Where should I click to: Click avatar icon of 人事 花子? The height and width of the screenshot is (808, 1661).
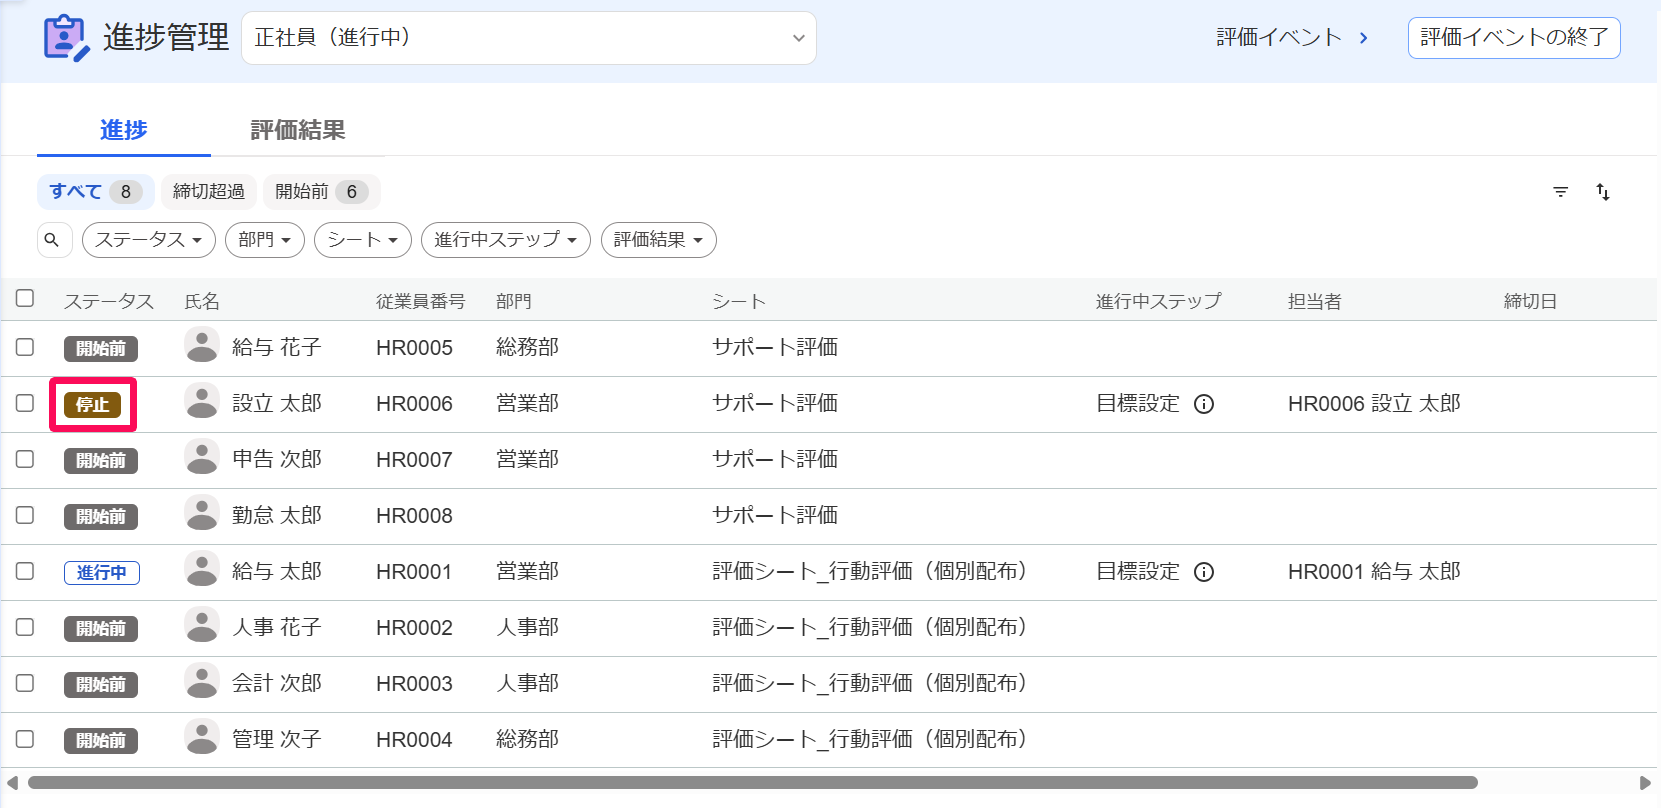point(202,626)
